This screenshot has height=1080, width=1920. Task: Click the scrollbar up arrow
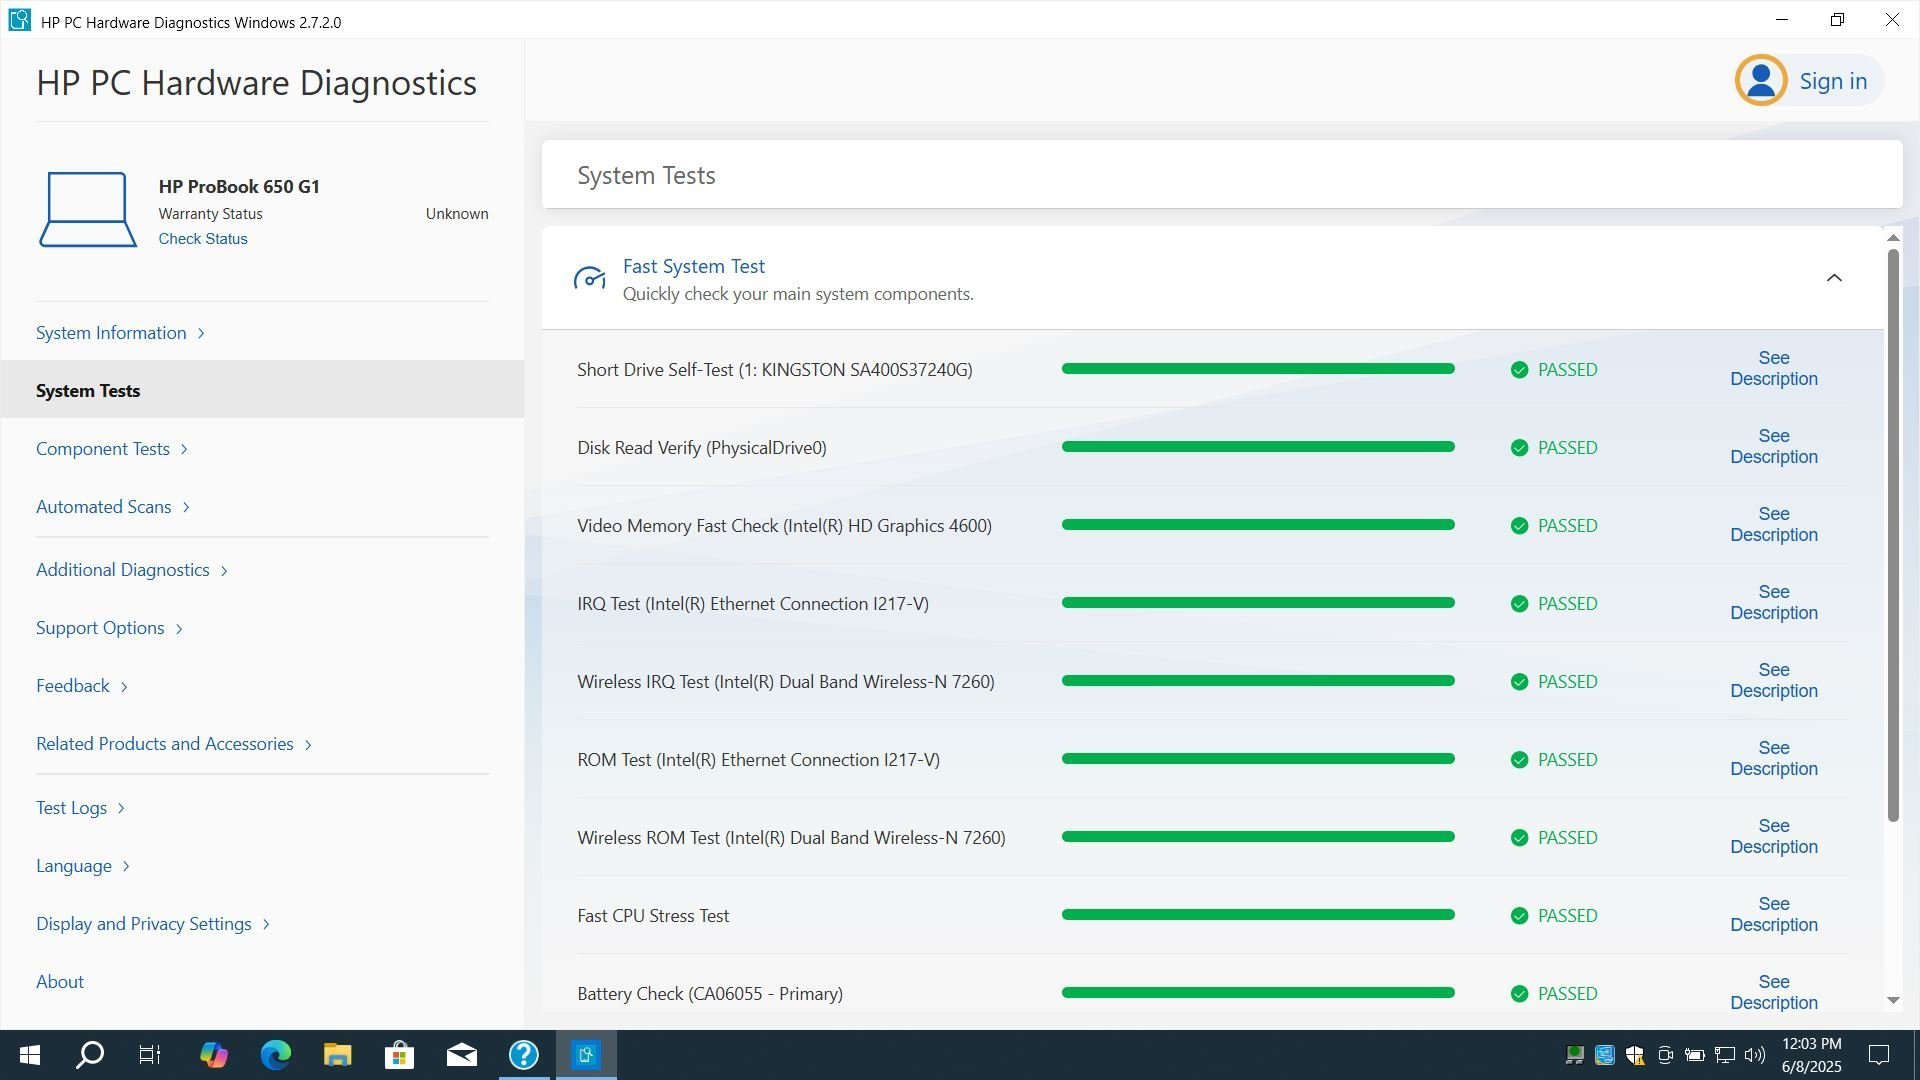pyautogui.click(x=1893, y=238)
